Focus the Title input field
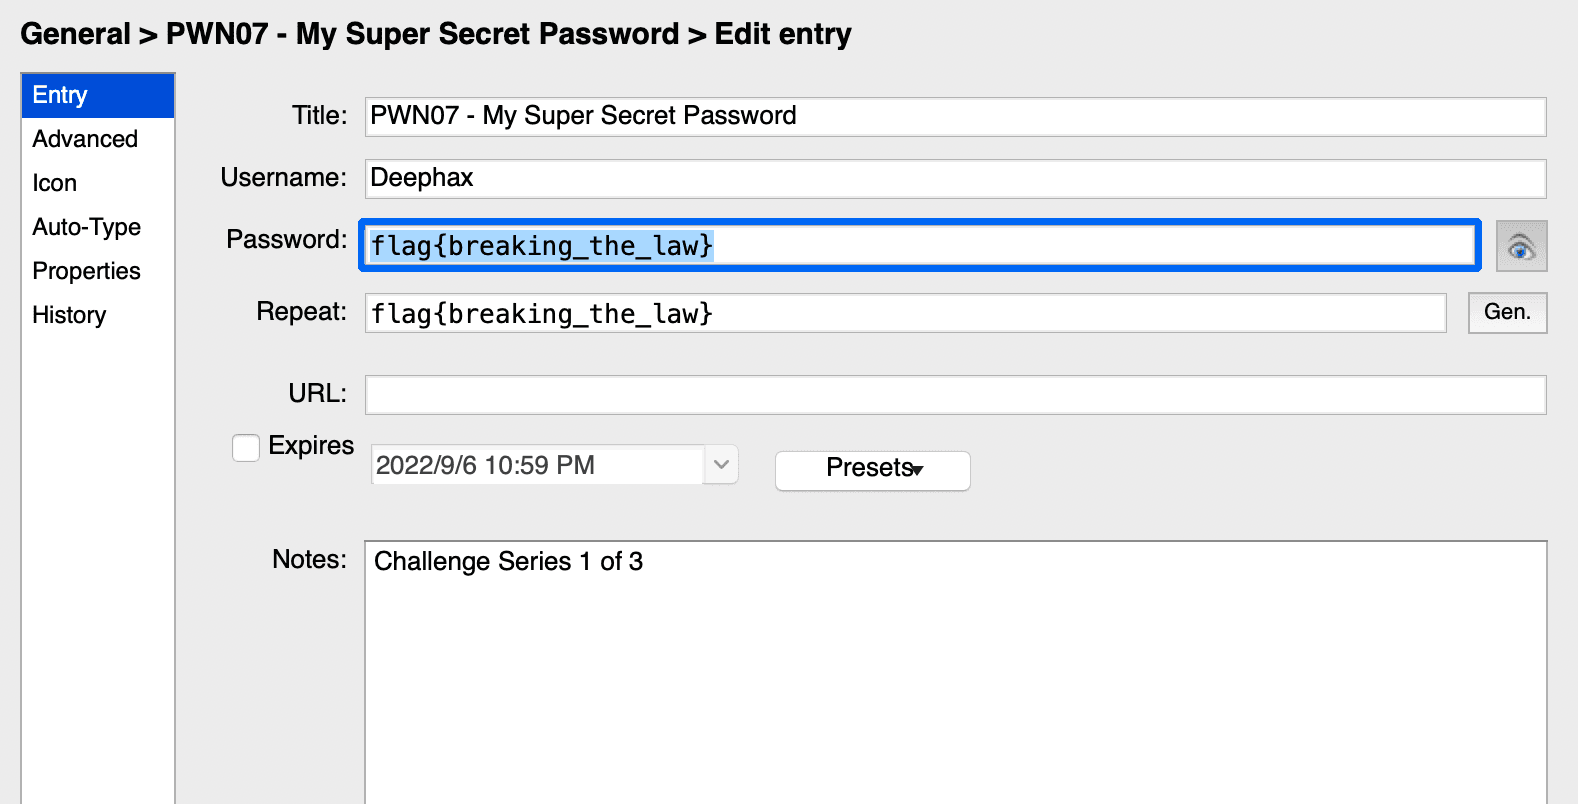 click(x=955, y=116)
